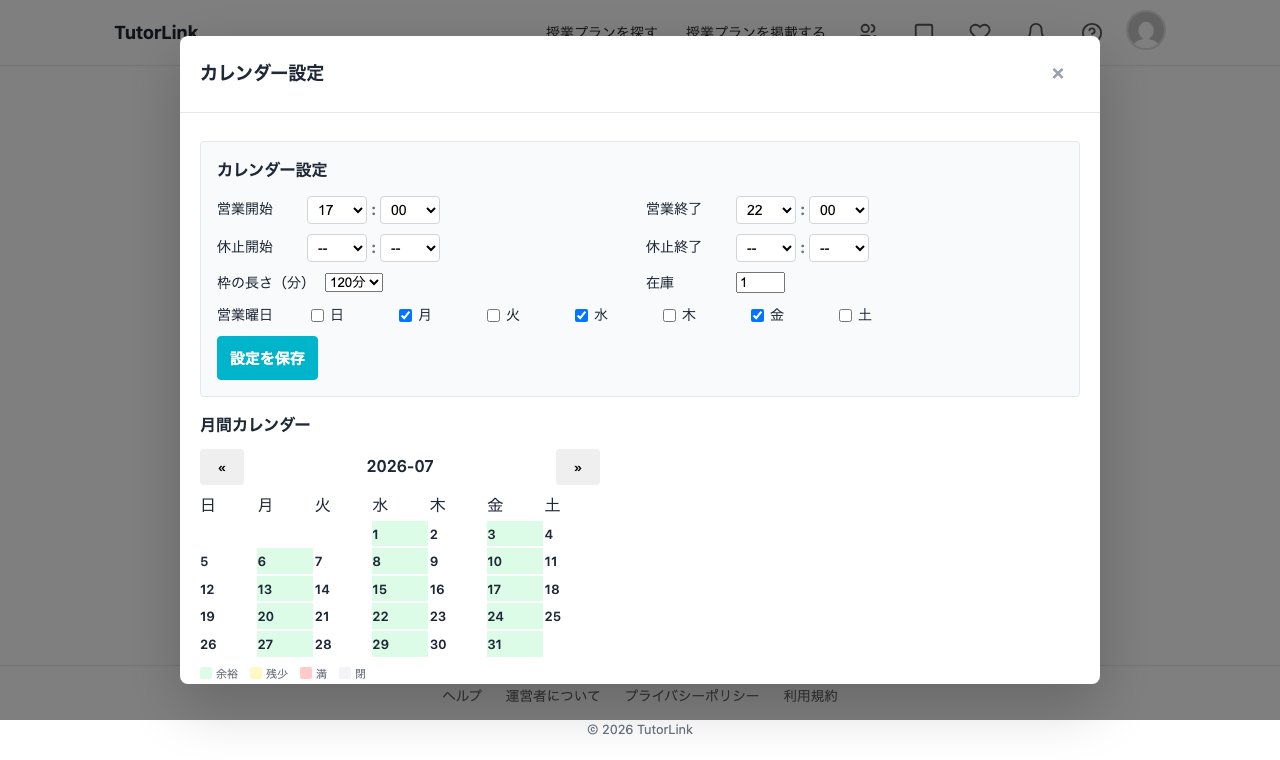The image size is (1280, 760).
Task: Select July 20 in the calendar
Action: [285, 617]
